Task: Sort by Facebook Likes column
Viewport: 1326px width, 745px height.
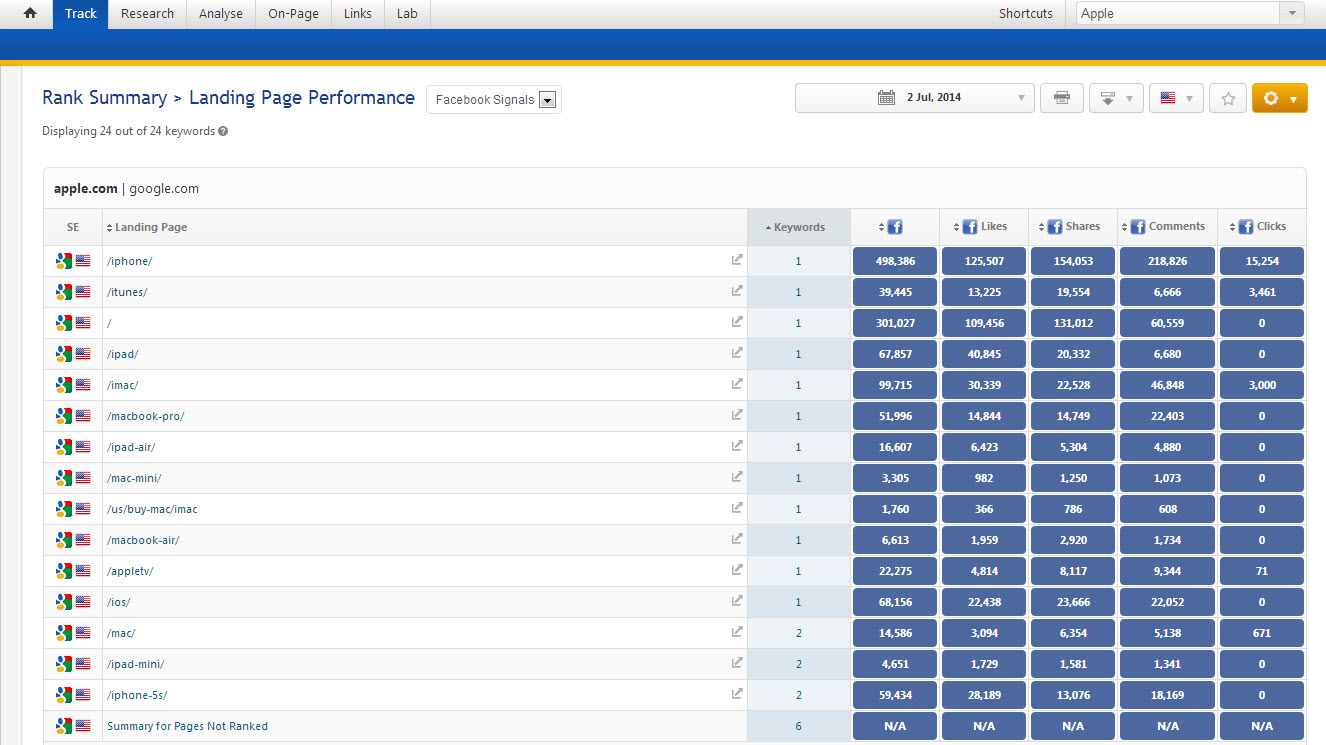Action: [984, 227]
